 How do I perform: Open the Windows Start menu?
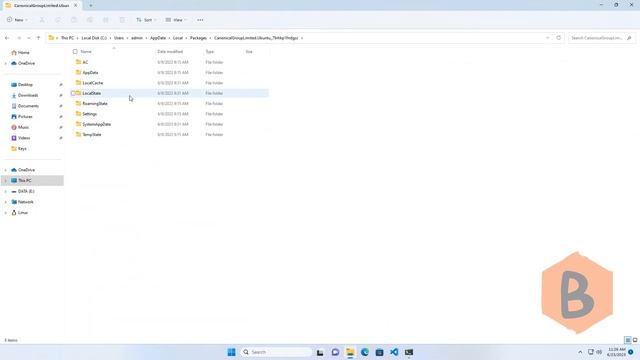231,352
